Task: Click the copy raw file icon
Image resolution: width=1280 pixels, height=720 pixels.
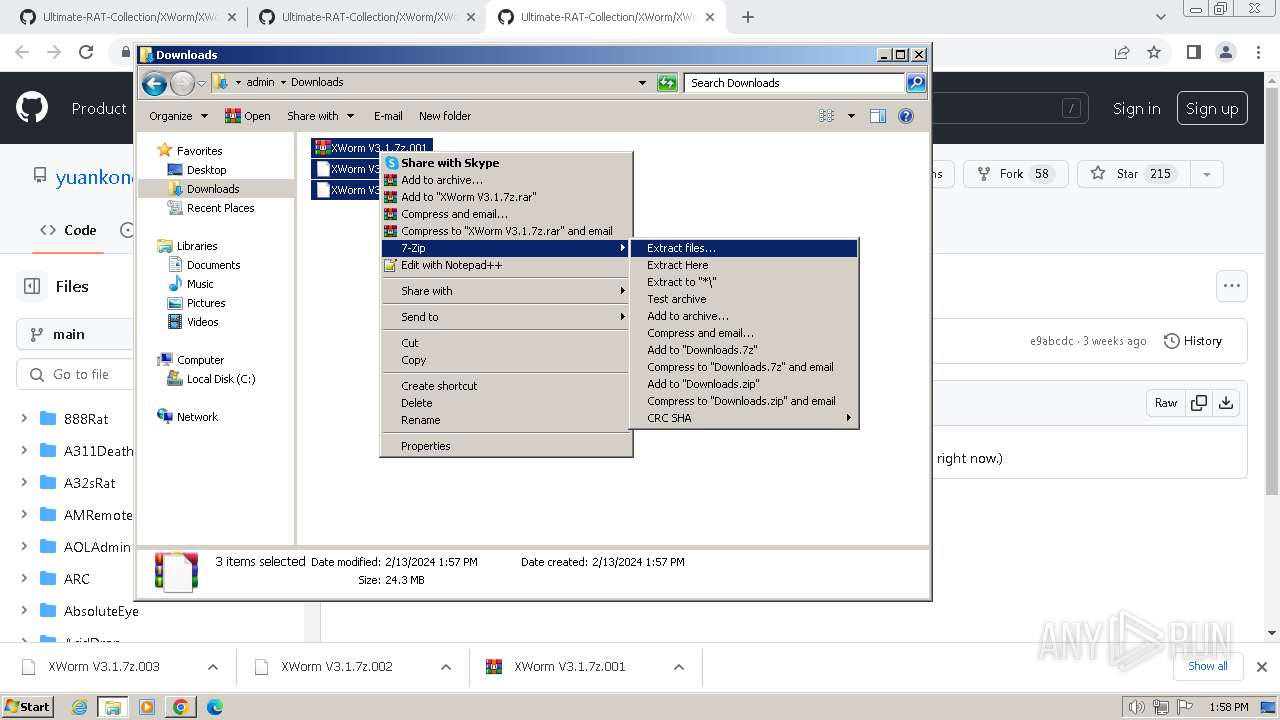Action: (x=1198, y=403)
